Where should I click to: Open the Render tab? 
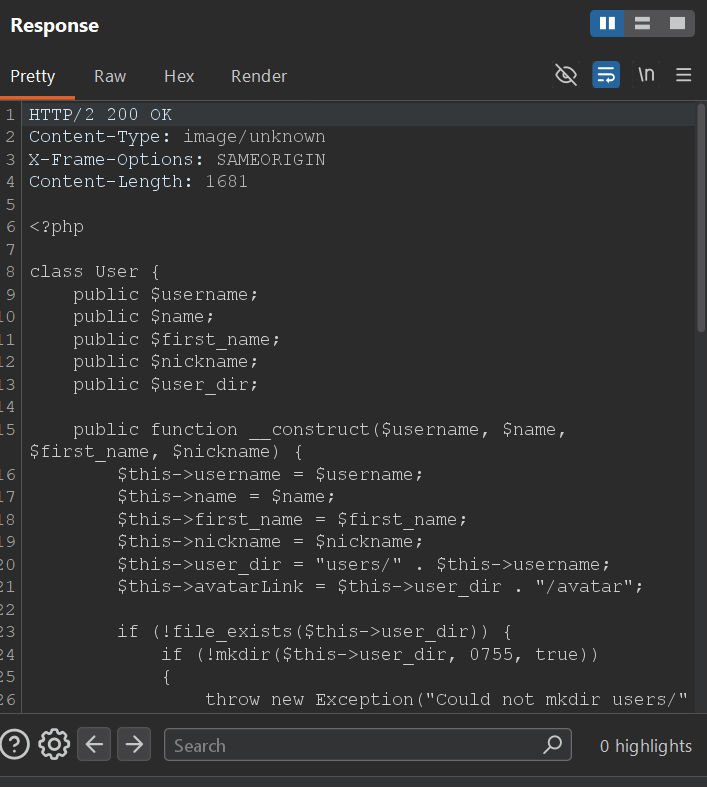point(259,76)
